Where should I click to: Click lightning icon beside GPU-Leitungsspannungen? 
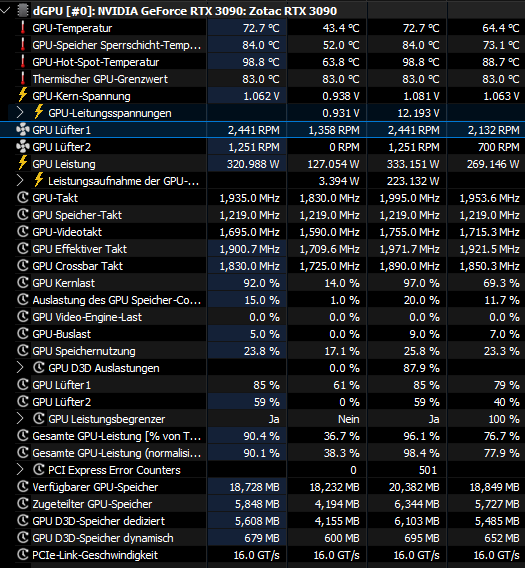(39, 112)
